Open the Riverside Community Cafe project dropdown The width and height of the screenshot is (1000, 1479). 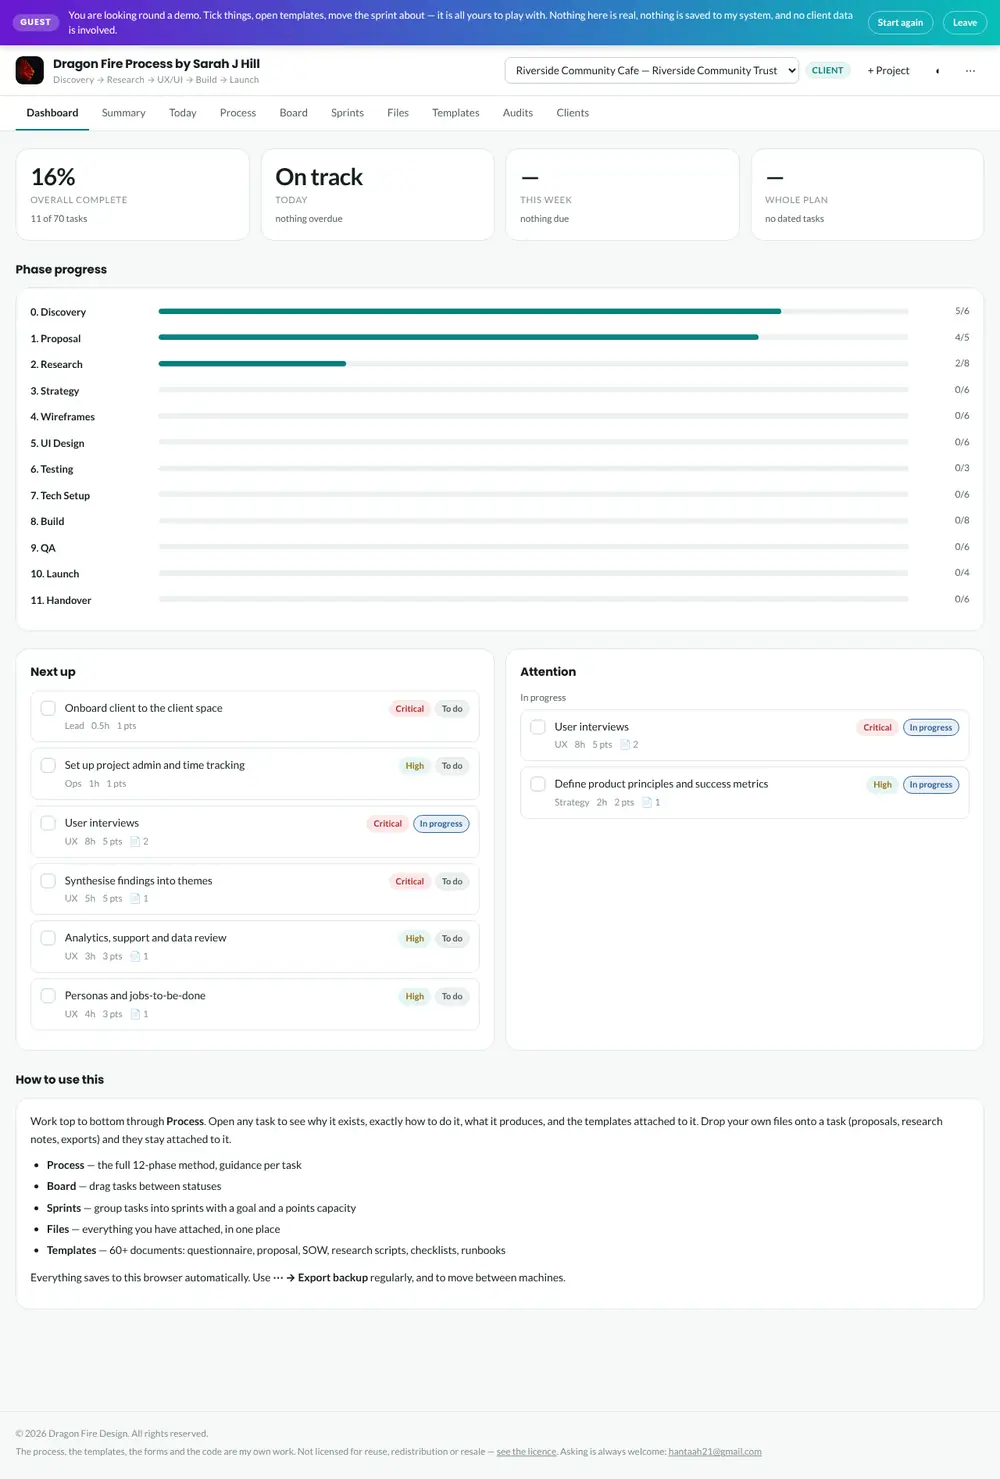[x=652, y=71]
